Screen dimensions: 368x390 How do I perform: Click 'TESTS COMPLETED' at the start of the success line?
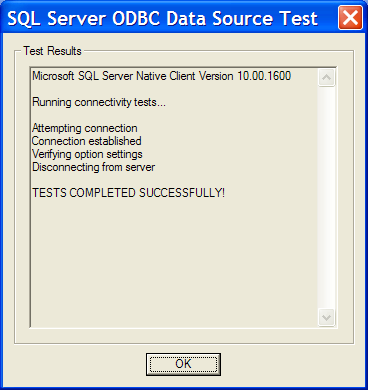[x=84, y=193]
